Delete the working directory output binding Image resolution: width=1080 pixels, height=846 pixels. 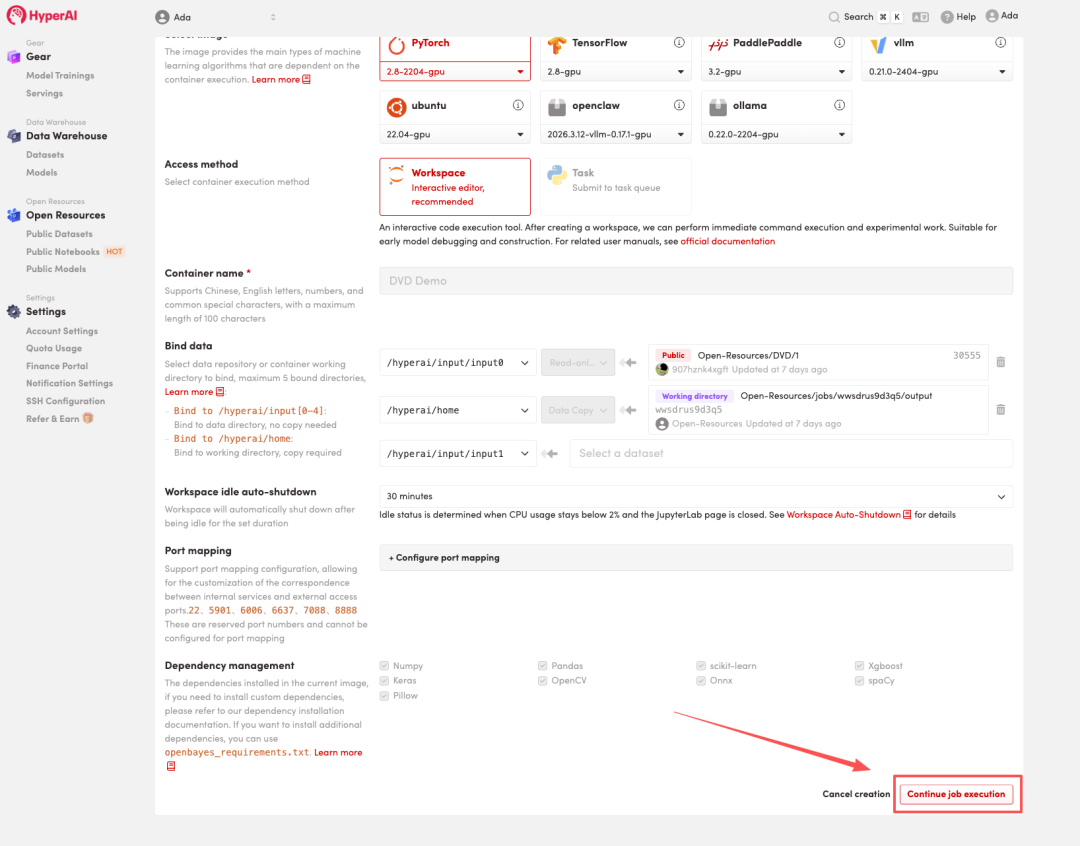click(1001, 409)
